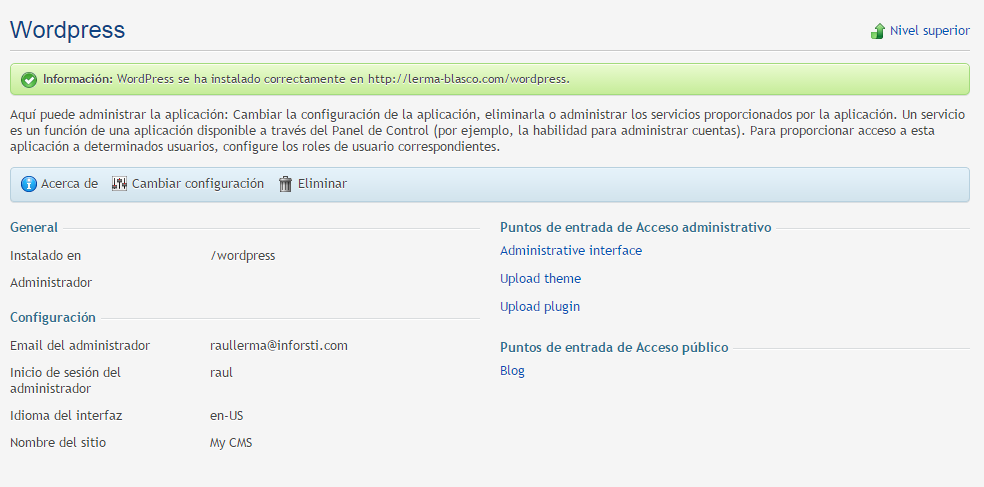Open the Nivel superior link
The width and height of the screenshot is (984, 487).
pyautogui.click(x=929, y=31)
